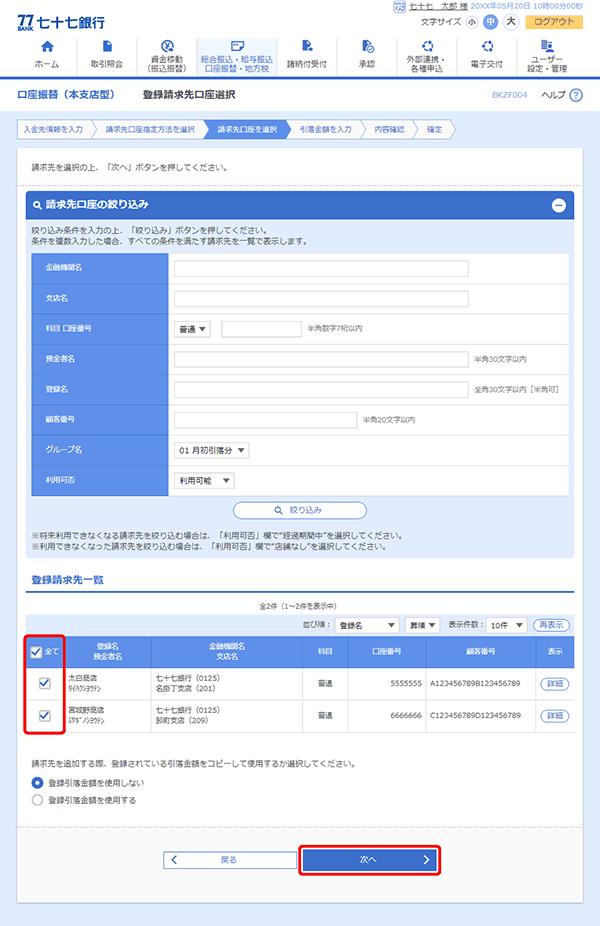Open the 取引照会 document icon
Viewport: 600px width, 926px height.
pyautogui.click(x=107, y=46)
